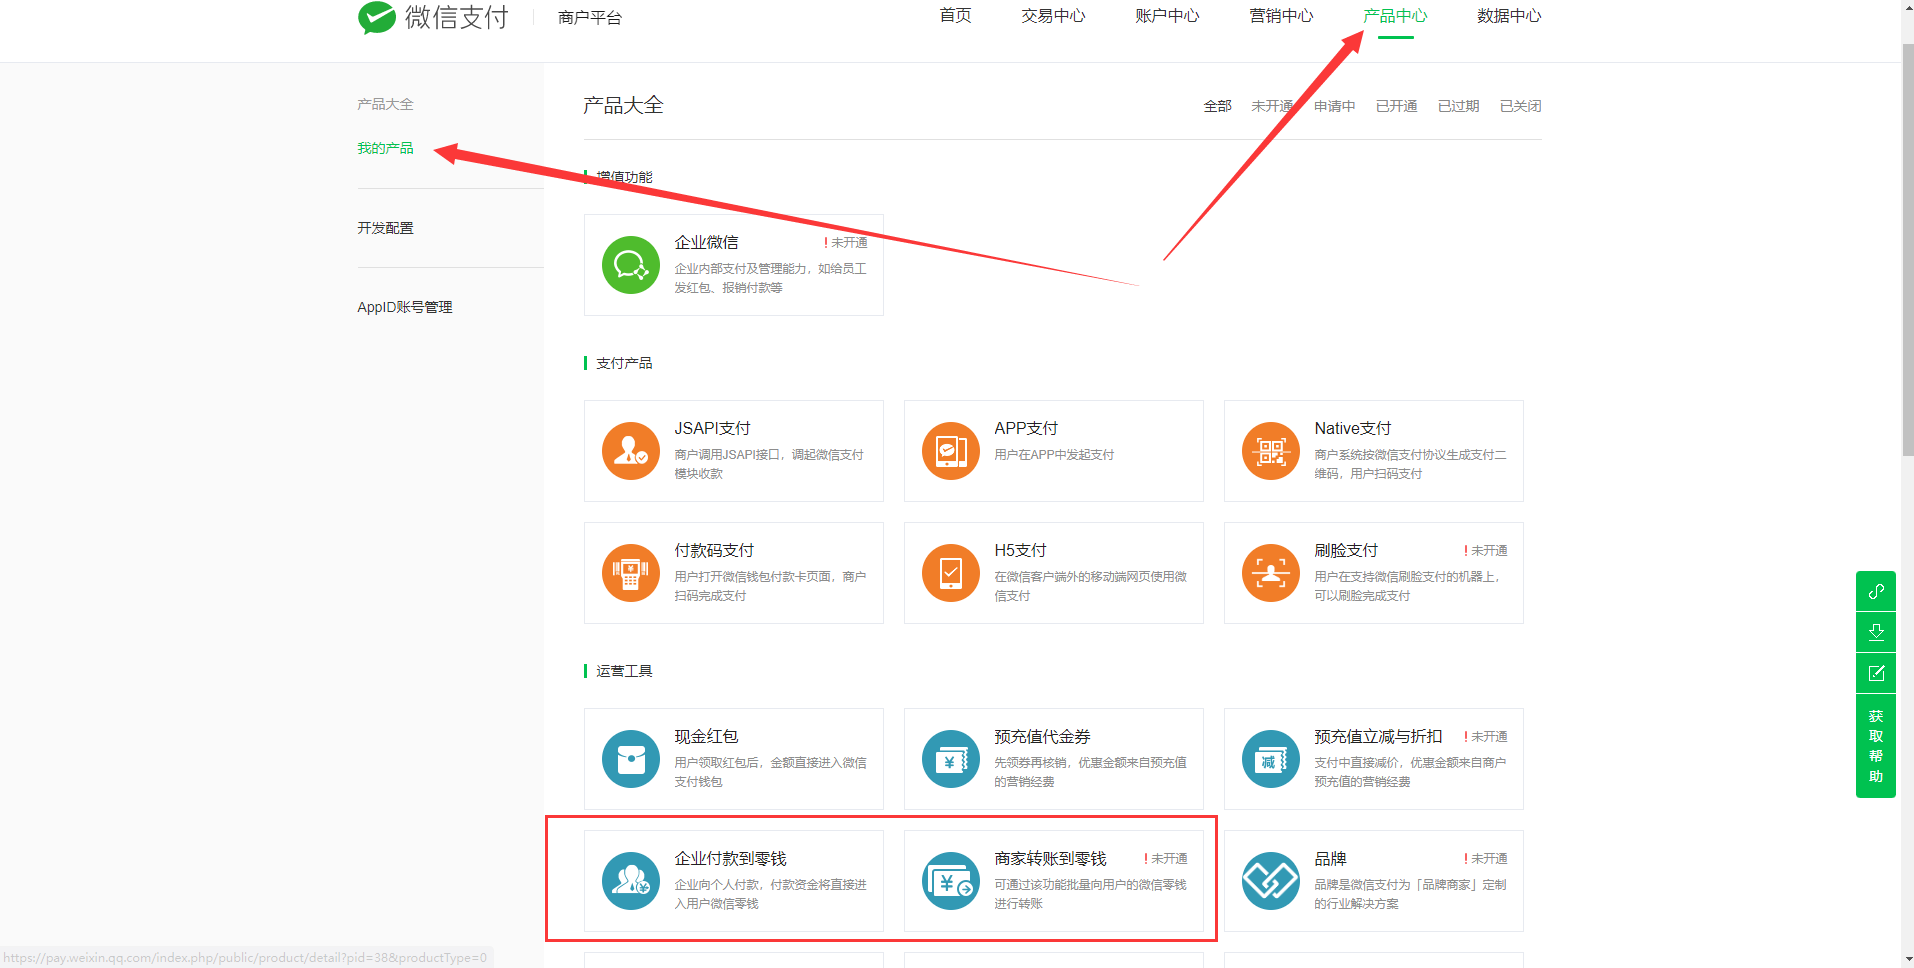Click the 企业付款到零钱 card description text

(770, 894)
